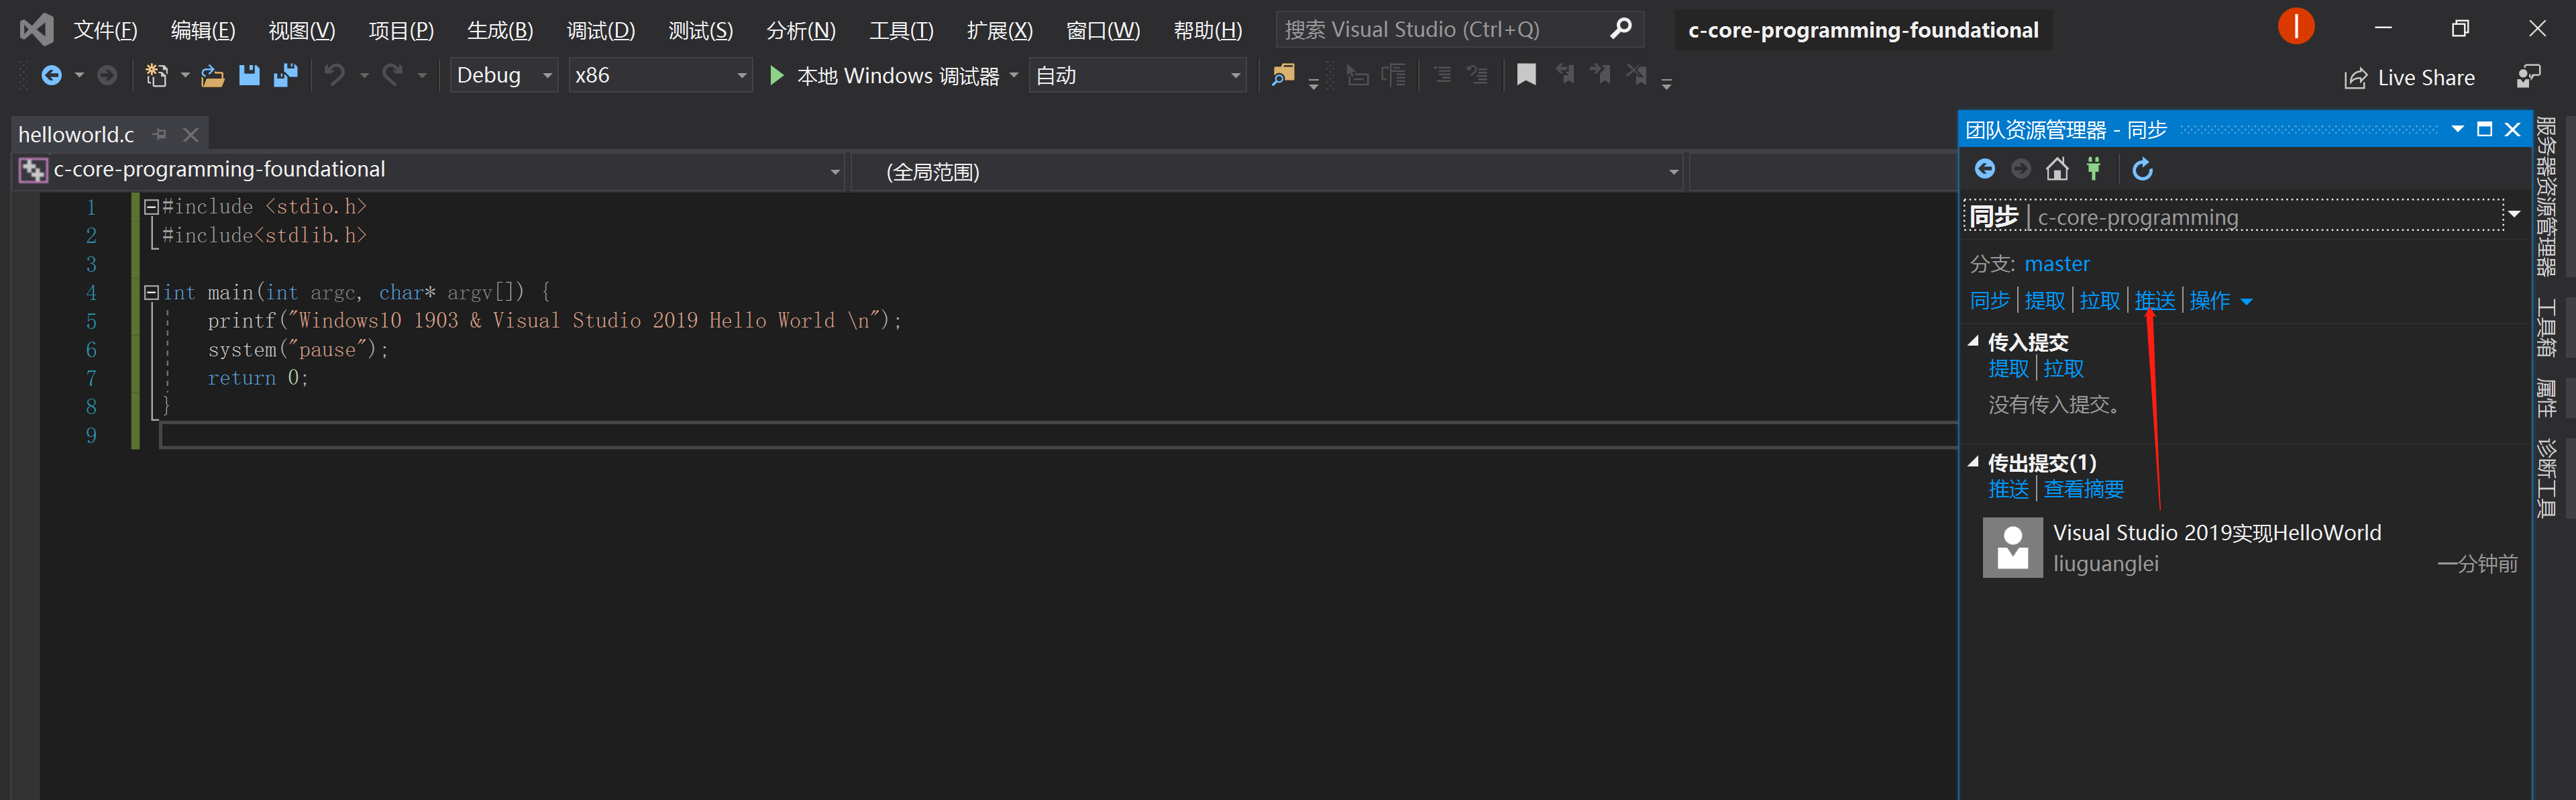Toggle a bookmark on the current line
2576x800 pixels.
click(1527, 75)
